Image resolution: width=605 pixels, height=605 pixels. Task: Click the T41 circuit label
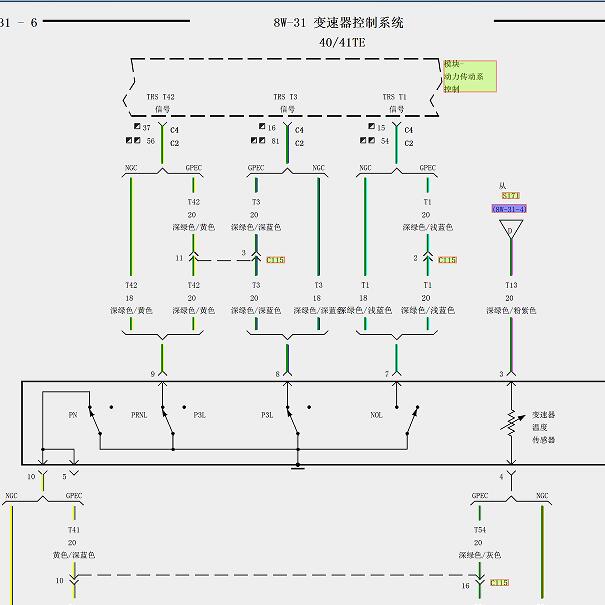pos(74,530)
